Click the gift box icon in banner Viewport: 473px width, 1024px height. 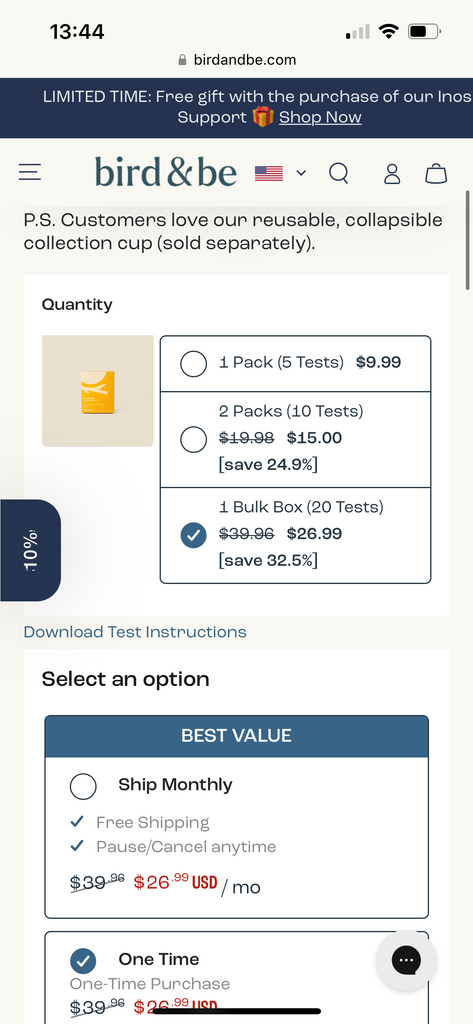263,118
